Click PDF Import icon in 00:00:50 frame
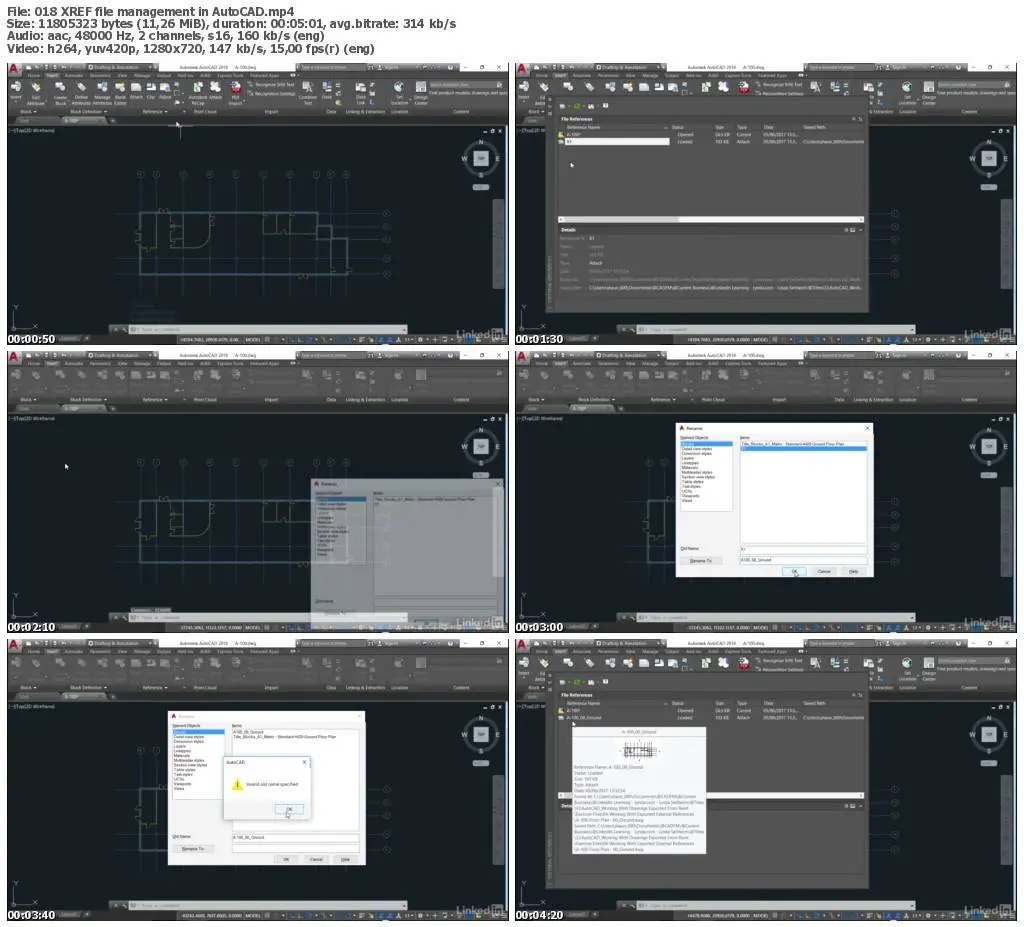This screenshot has height=927, width=1024. click(x=235, y=88)
